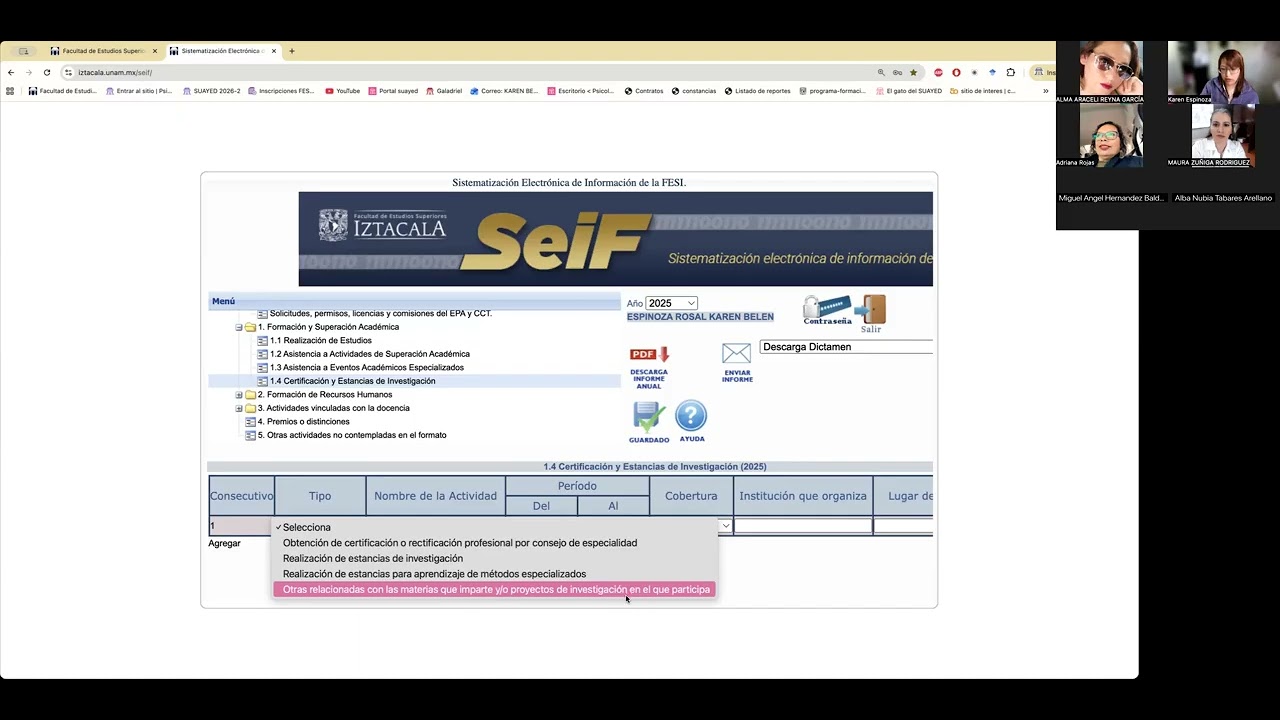The height and width of the screenshot is (720, 1280).
Task: Click the Contraseña padlock icon
Action: point(827,310)
